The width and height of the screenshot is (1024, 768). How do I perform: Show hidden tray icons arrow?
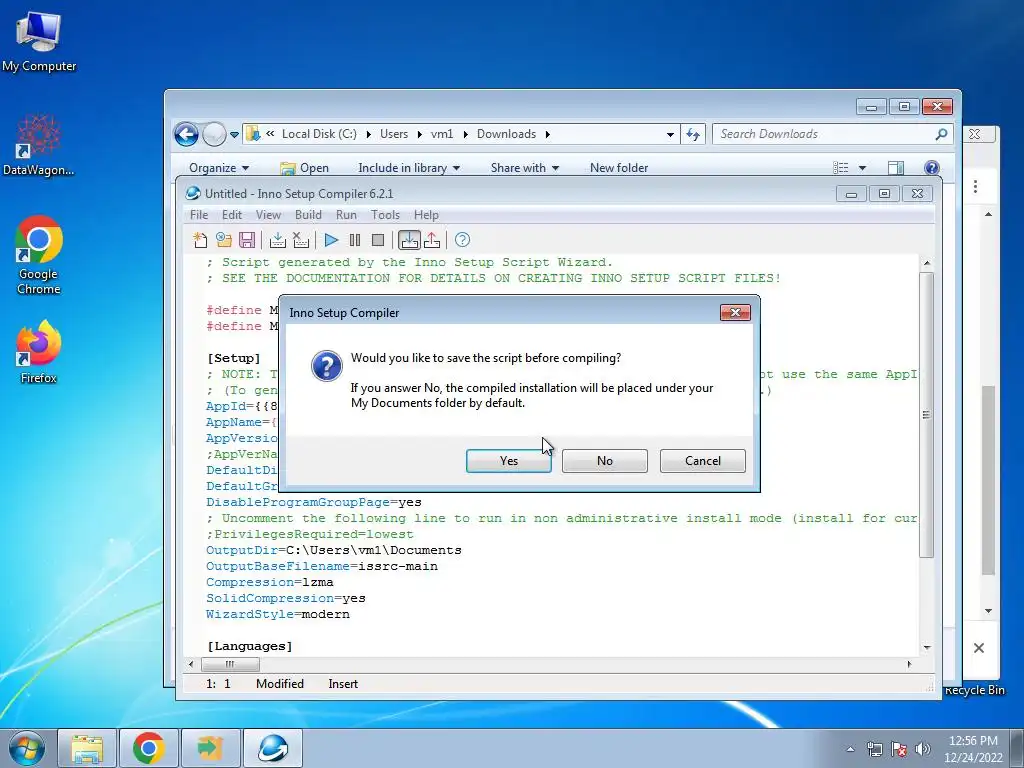850,749
